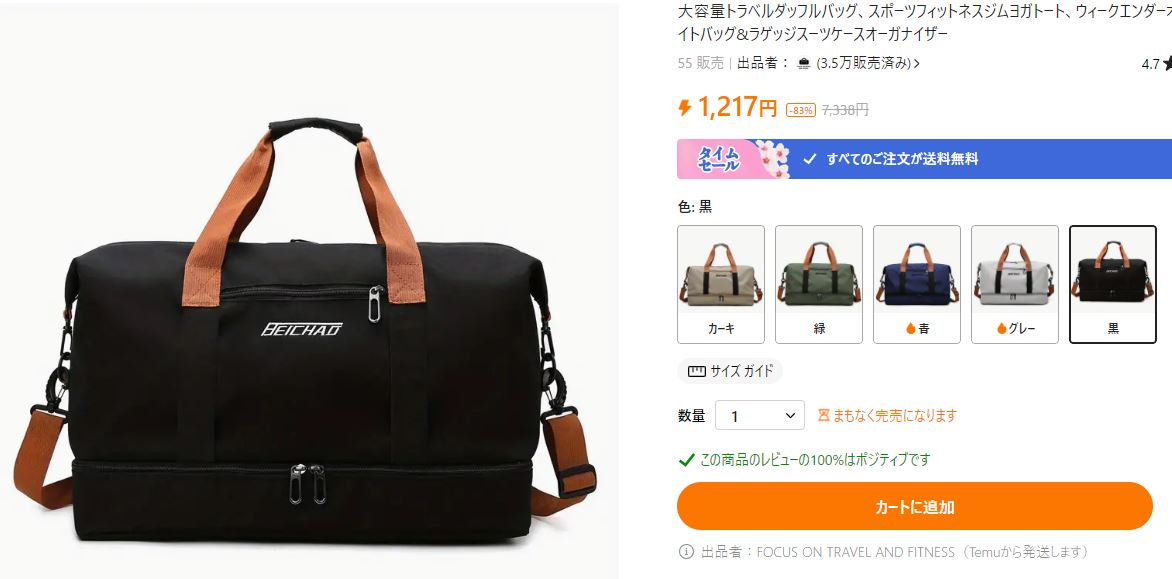Add item to cart with カートに追加

click(x=915, y=507)
